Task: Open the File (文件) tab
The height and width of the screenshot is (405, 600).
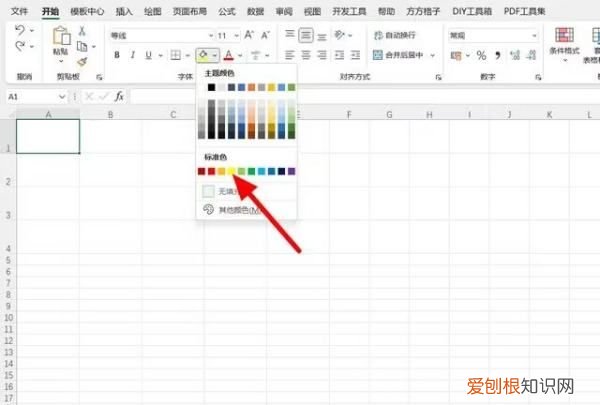Action: tap(19, 11)
